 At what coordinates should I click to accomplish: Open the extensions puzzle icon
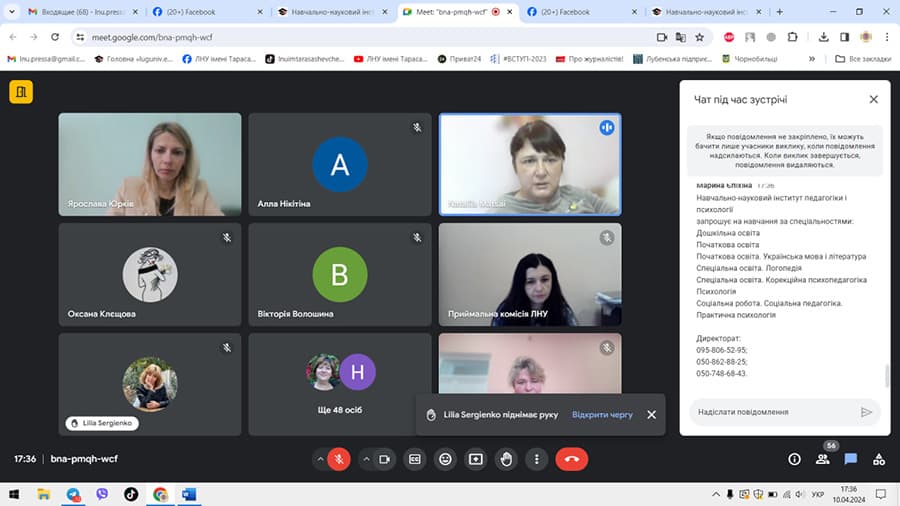pos(793,37)
